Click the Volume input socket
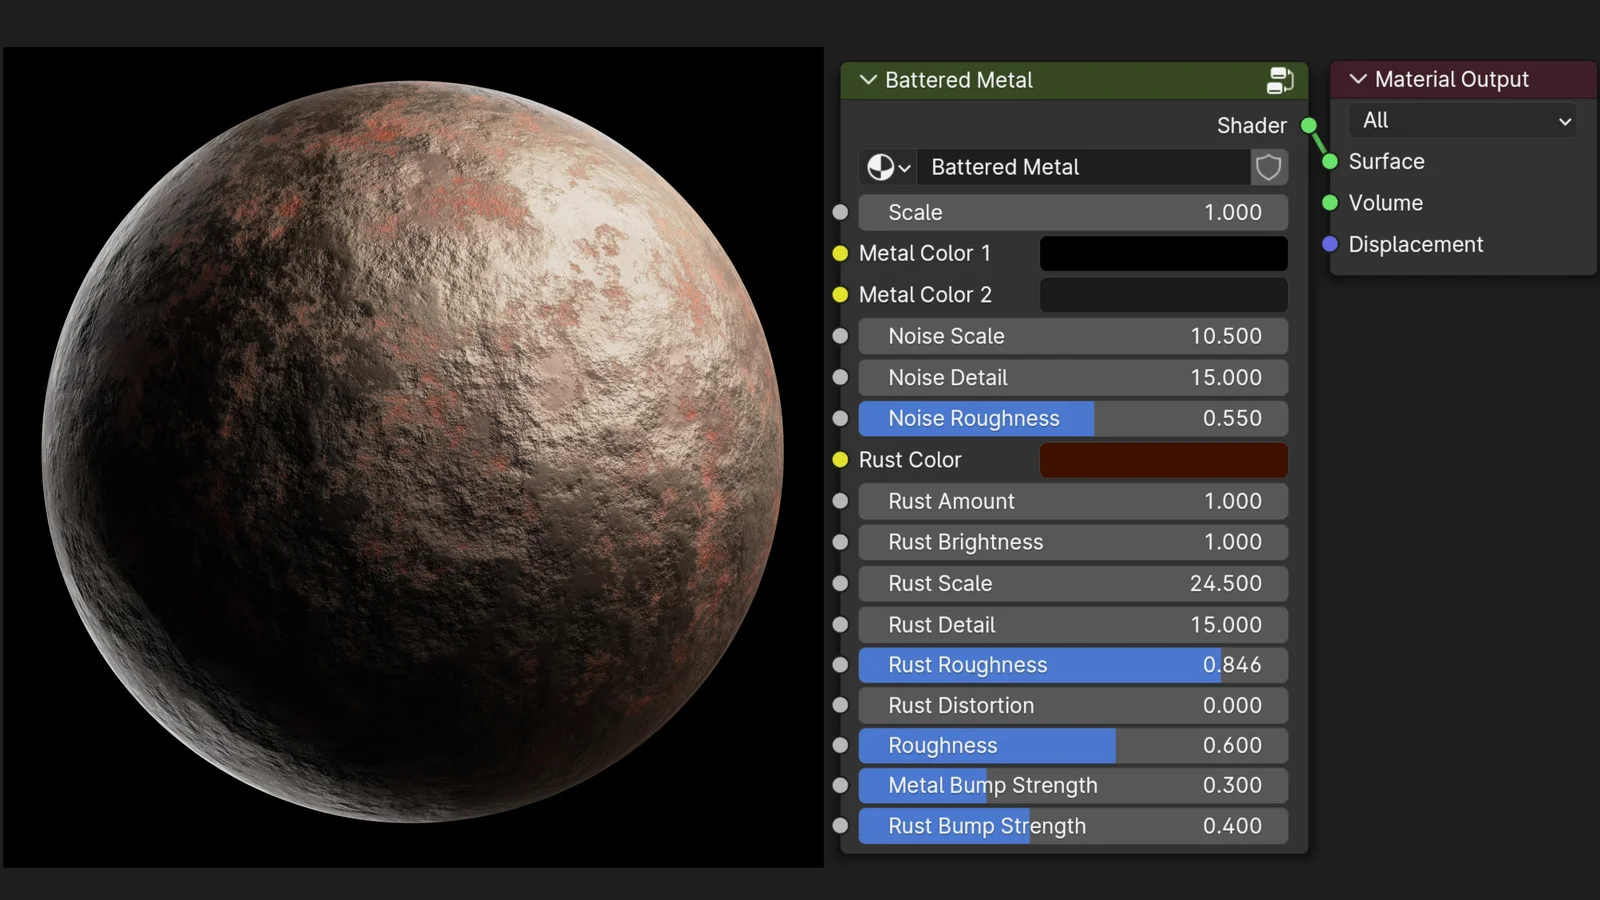This screenshot has height=900, width=1600. click(1330, 203)
